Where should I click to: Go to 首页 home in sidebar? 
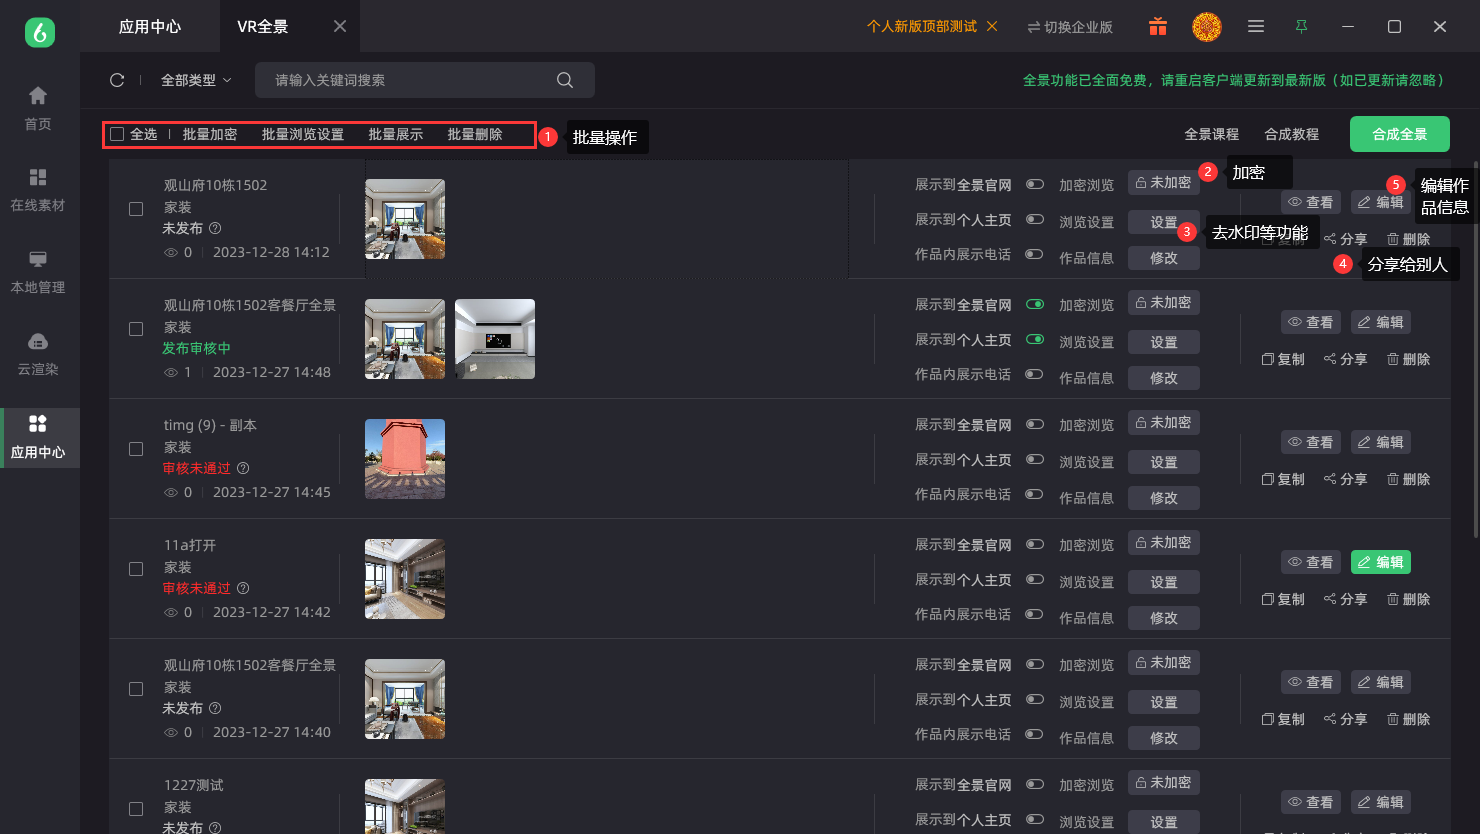[38, 108]
